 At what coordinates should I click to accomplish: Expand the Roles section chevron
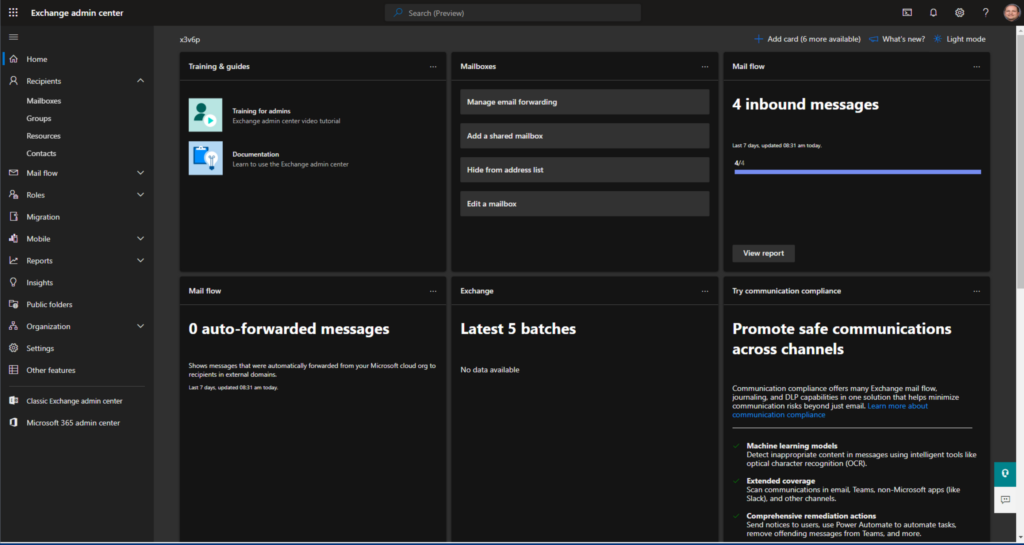click(x=140, y=195)
